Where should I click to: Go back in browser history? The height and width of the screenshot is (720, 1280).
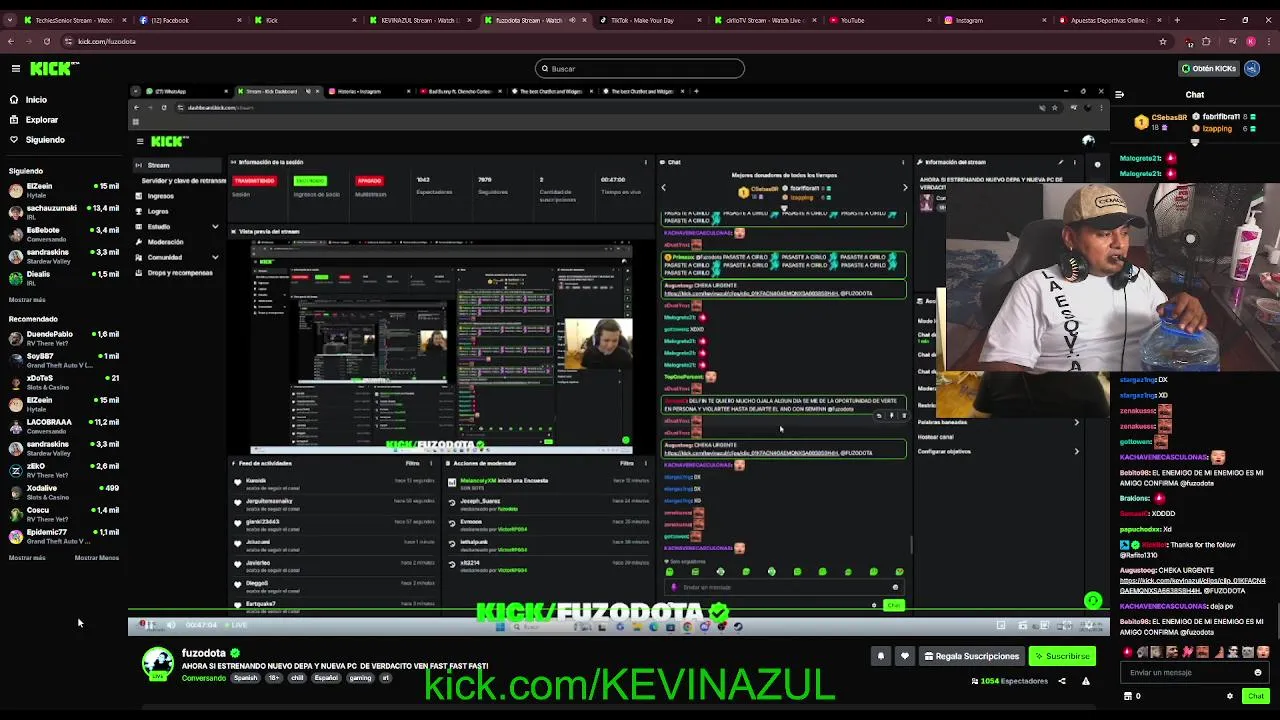(10, 41)
